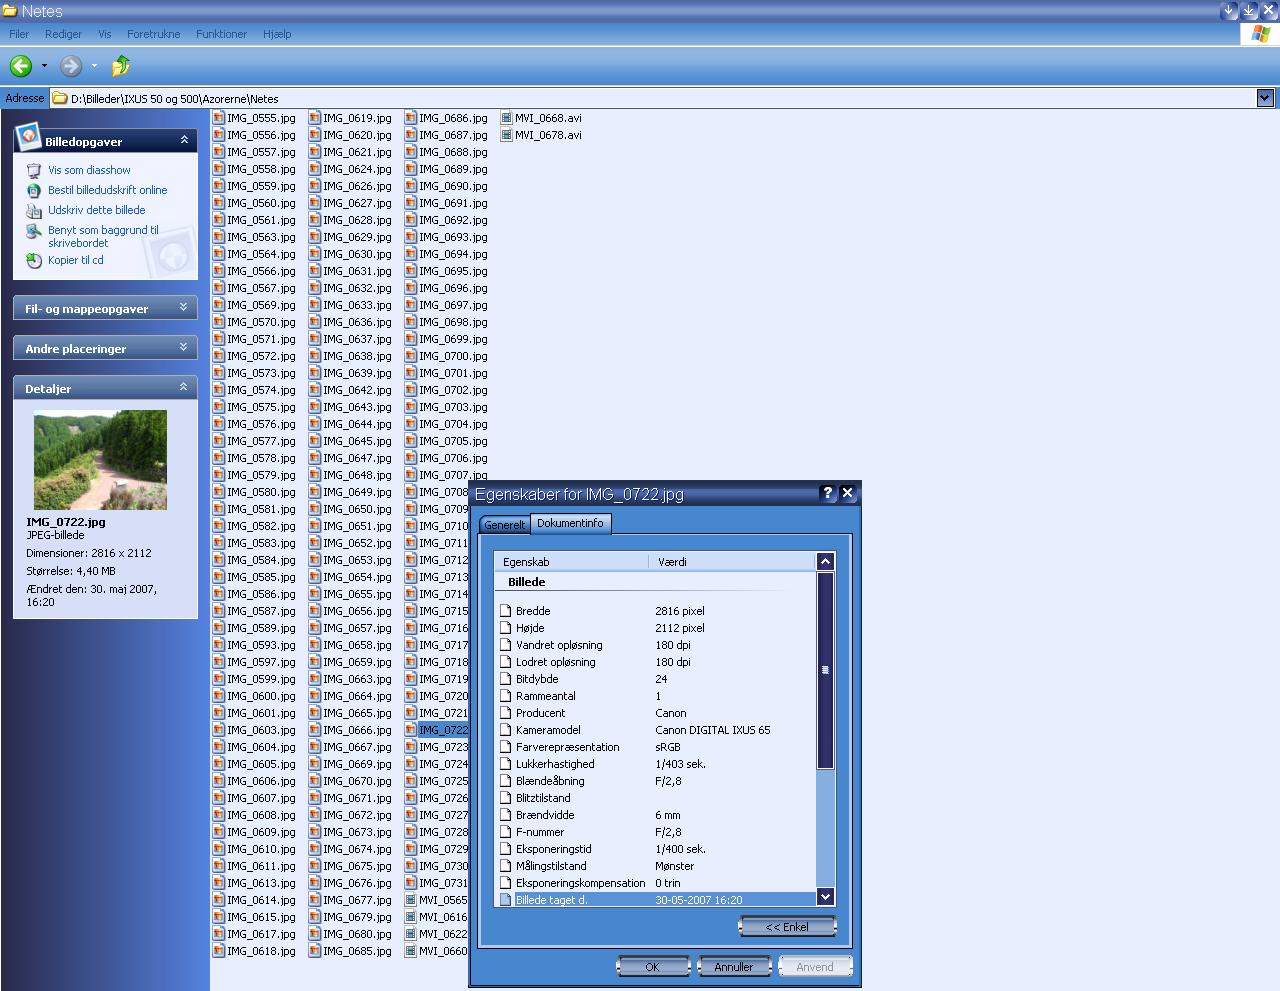Screen dimensions: 1280x991
Task: Select file IMG_0685.jpg icon
Action: [x=314, y=951]
